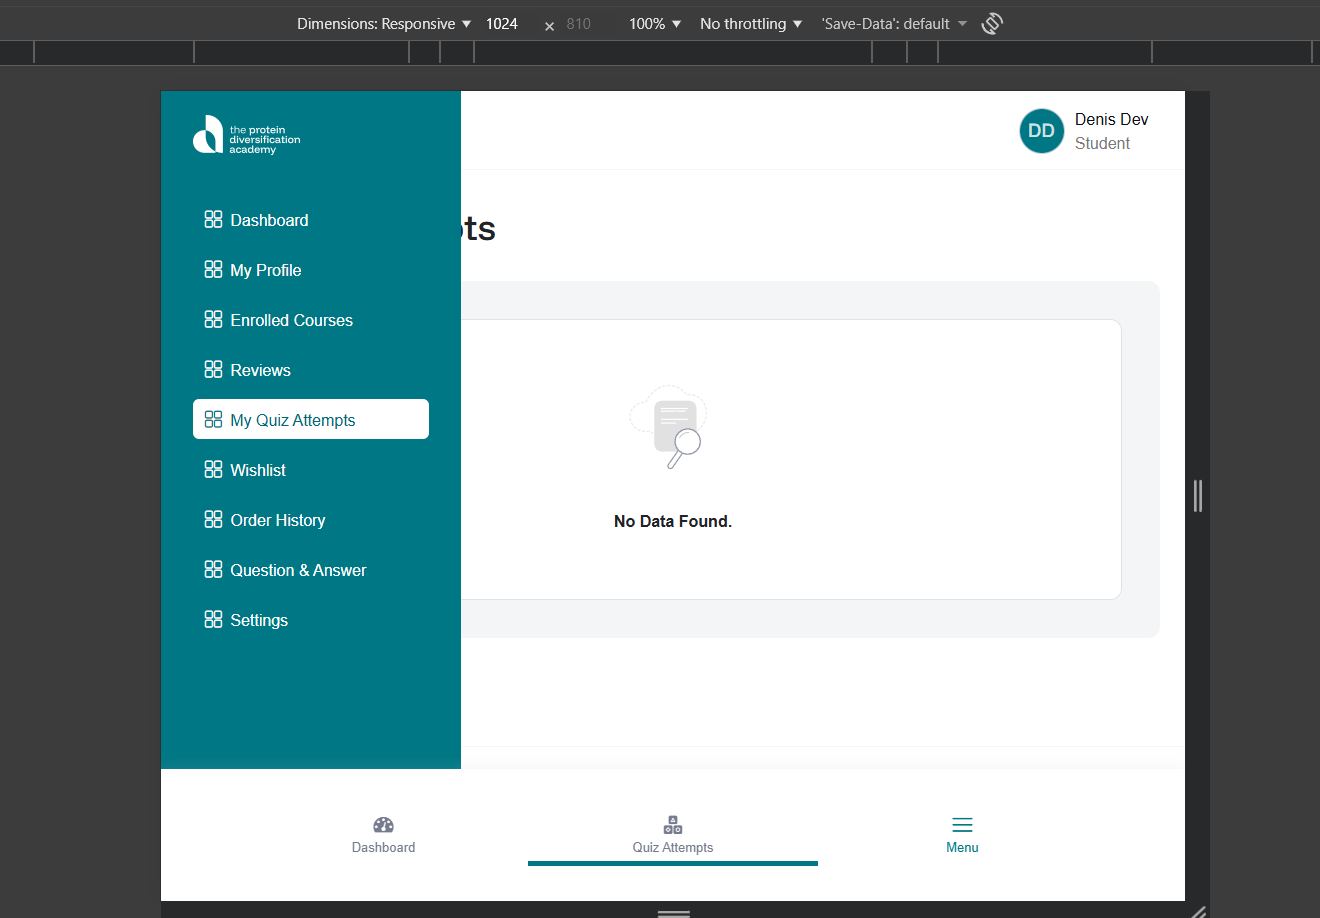1320x918 pixels.
Task: Open the 'Save-Data': default dropdown
Action: click(x=895, y=24)
